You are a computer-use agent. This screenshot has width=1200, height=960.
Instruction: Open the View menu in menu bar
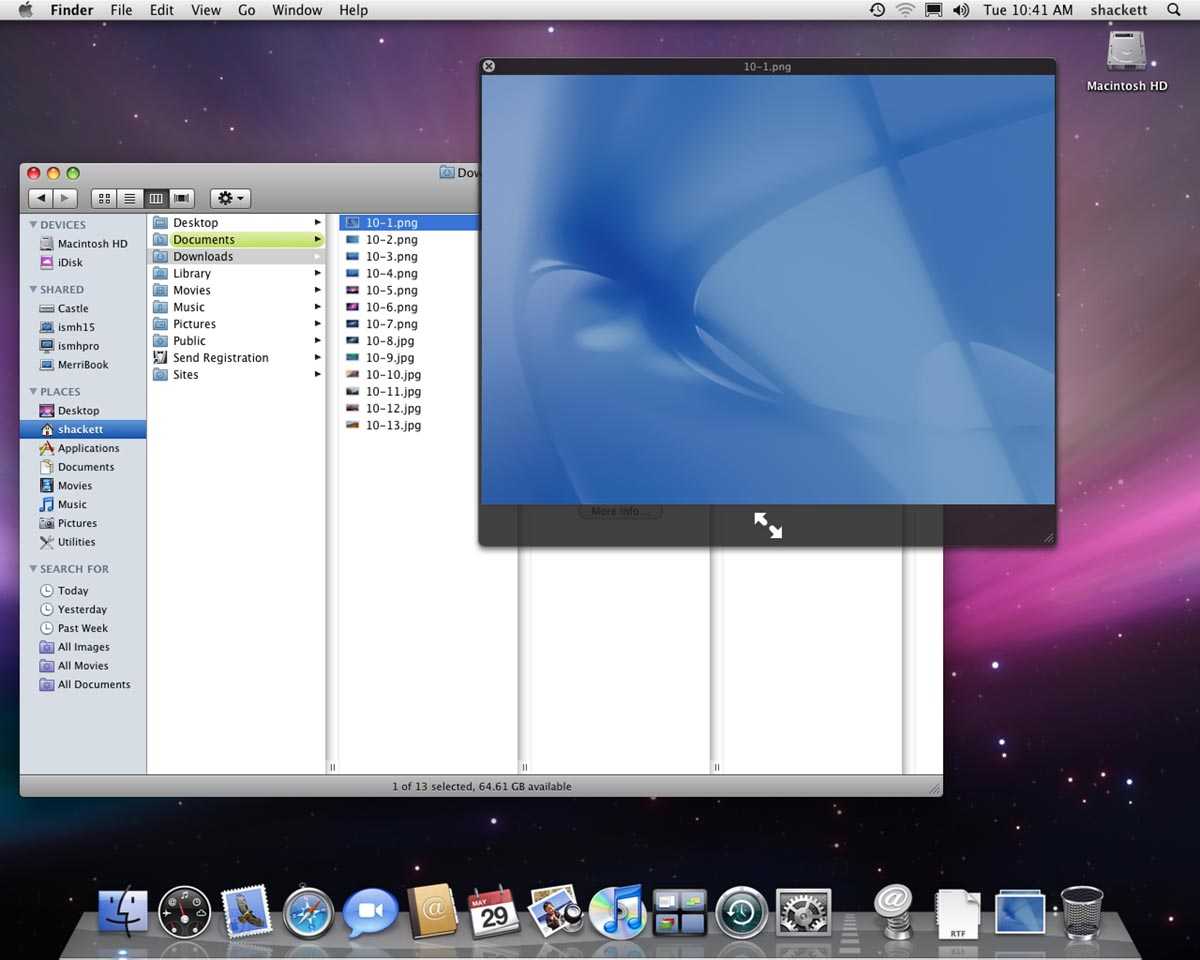pyautogui.click(x=206, y=10)
